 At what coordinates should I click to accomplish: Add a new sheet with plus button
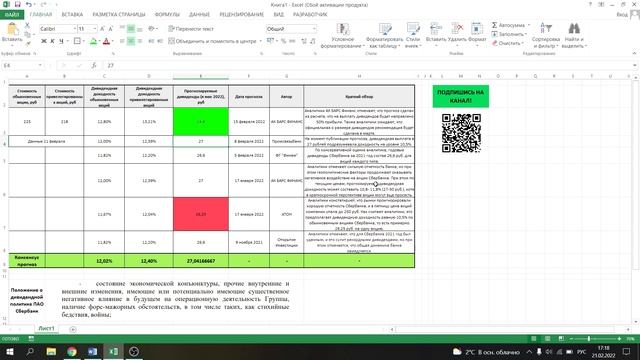[73, 329]
